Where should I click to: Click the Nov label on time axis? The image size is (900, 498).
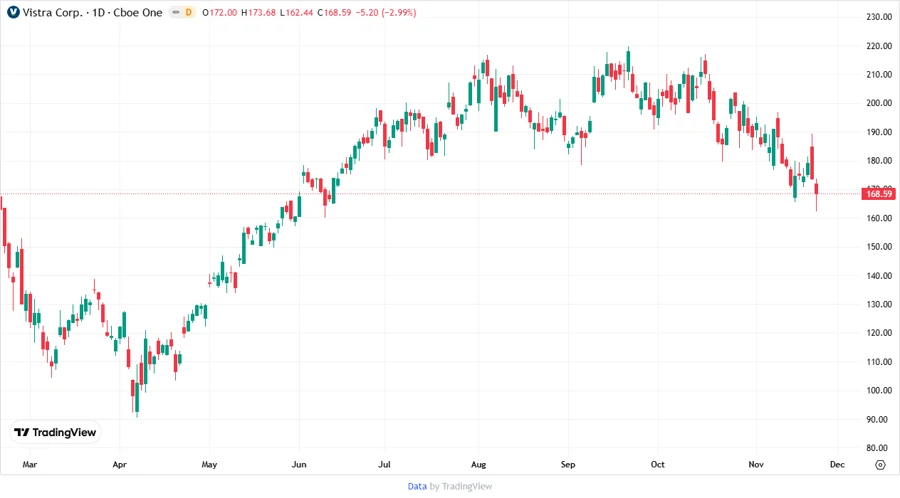click(756, 464)
